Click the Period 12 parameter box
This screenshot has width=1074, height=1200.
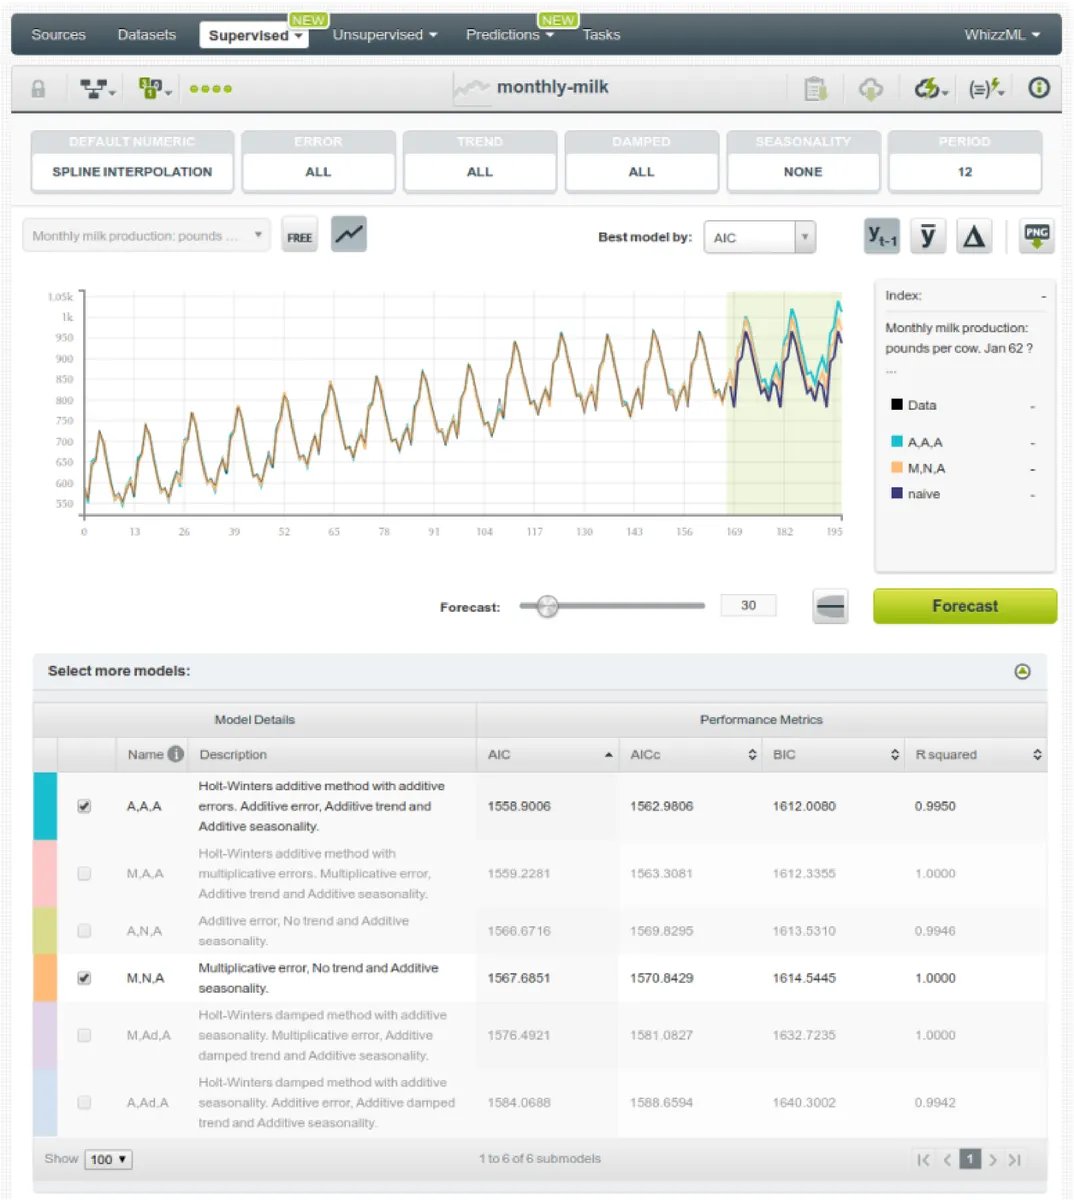pyautogui.click(x=965, y=162)
